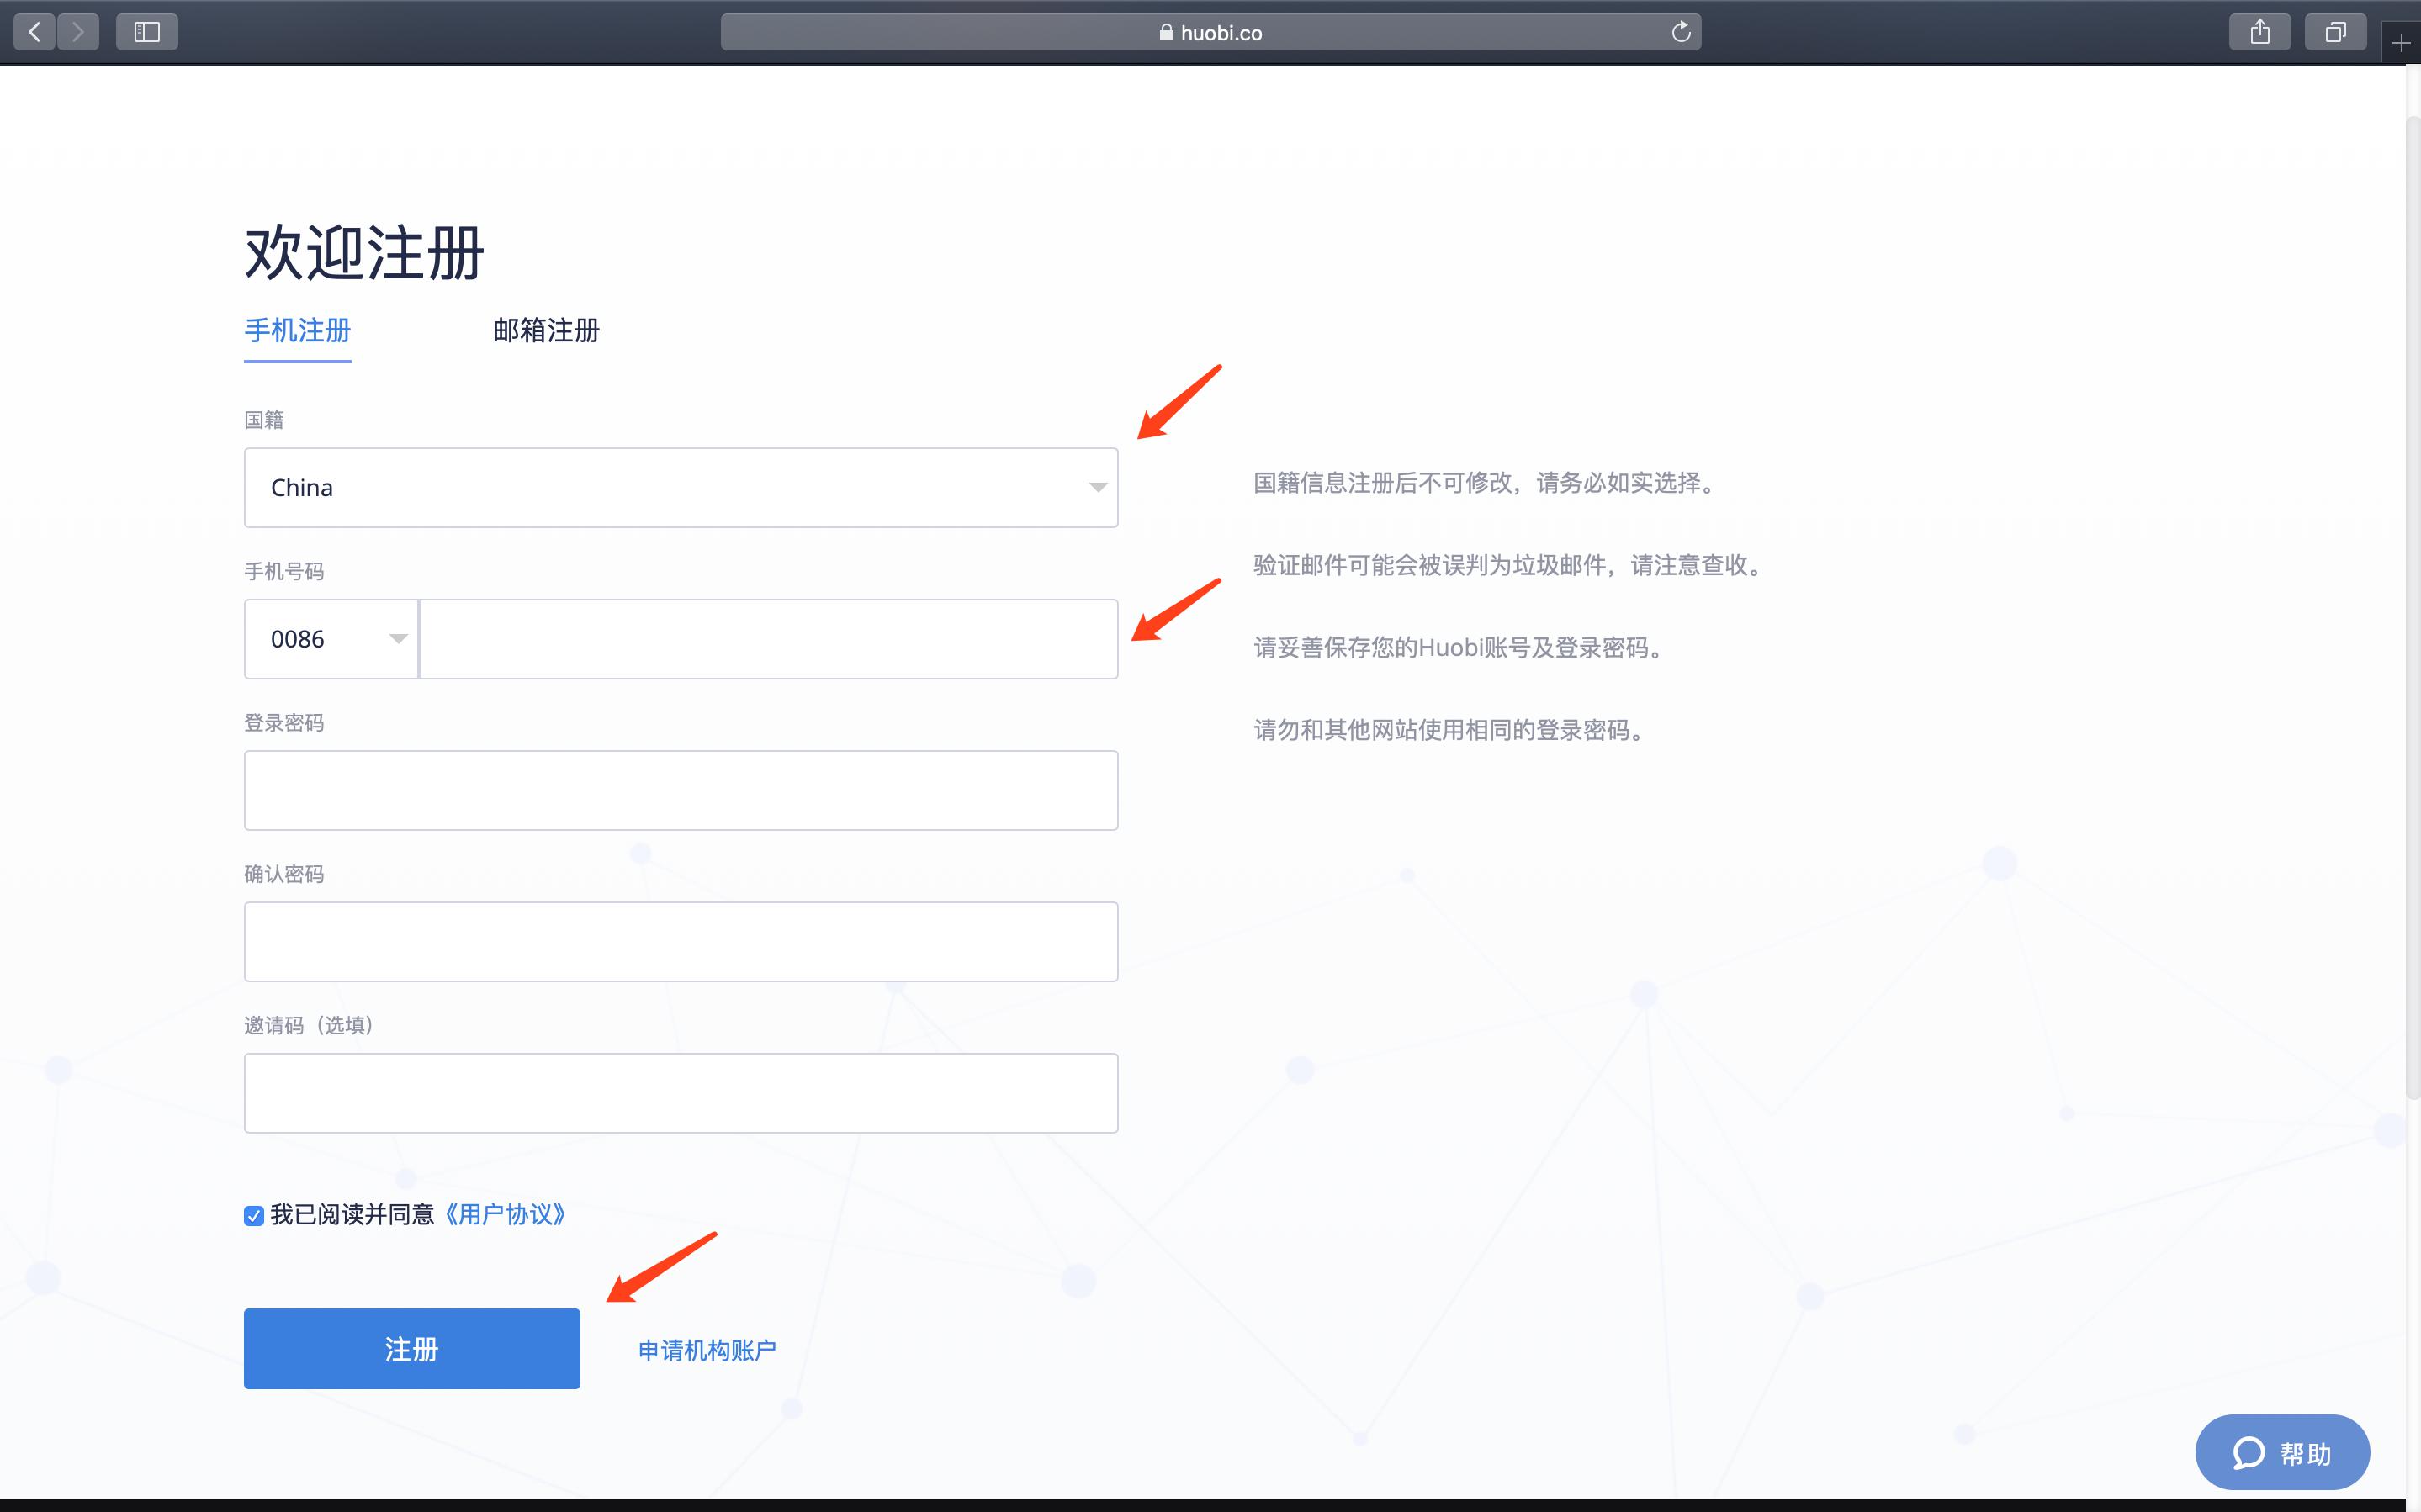
Task: Open the Safari share icon
Action: [2259, 32]
